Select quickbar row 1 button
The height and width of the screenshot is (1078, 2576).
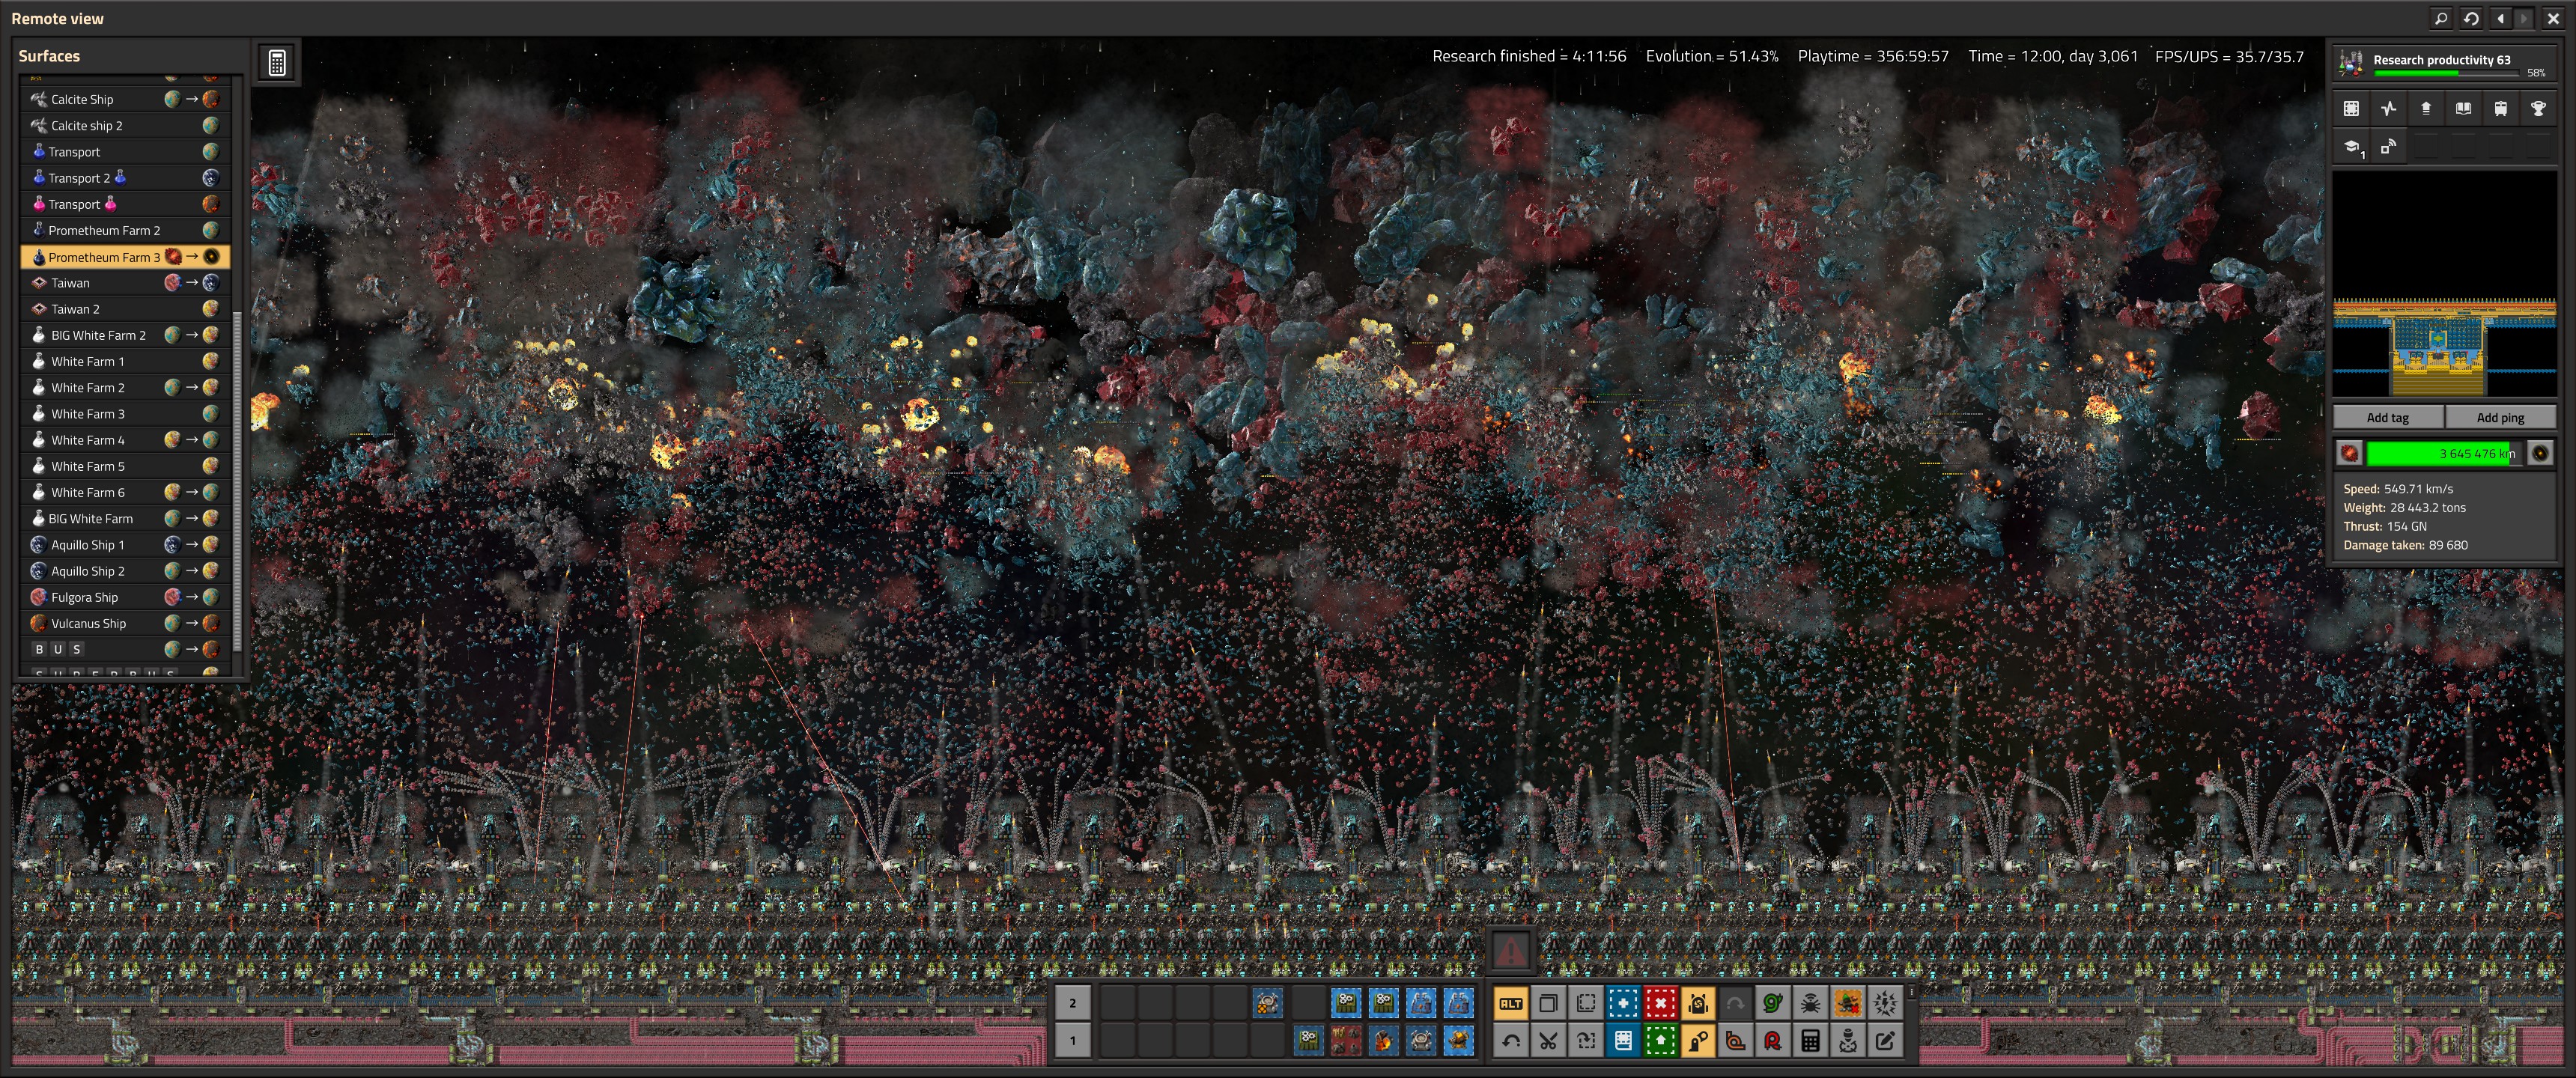(x=1072, y=1041)
